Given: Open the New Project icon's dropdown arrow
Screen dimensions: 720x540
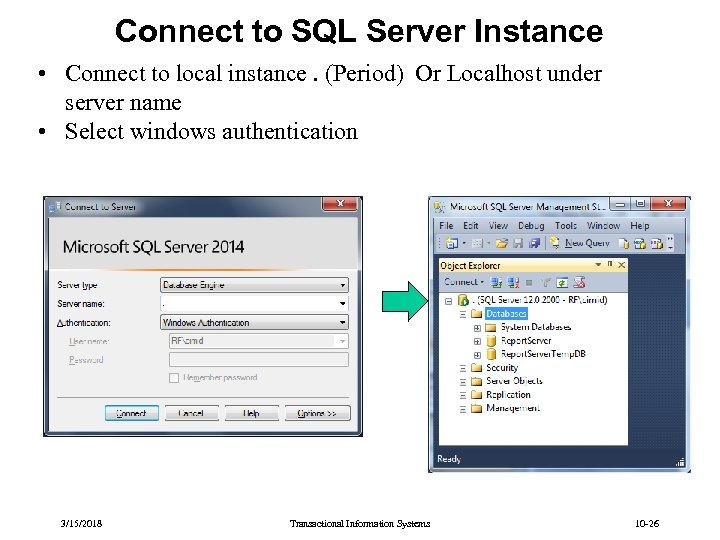Looking at the screenshot, I should coord(464,243).
